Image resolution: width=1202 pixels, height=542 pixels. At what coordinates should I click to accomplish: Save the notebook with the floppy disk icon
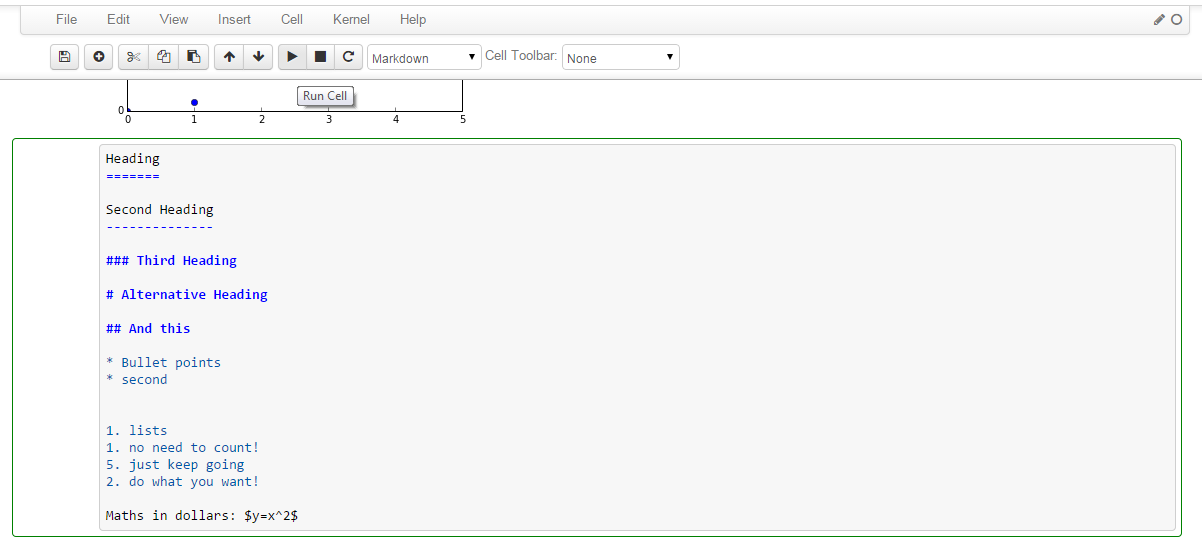65,57
